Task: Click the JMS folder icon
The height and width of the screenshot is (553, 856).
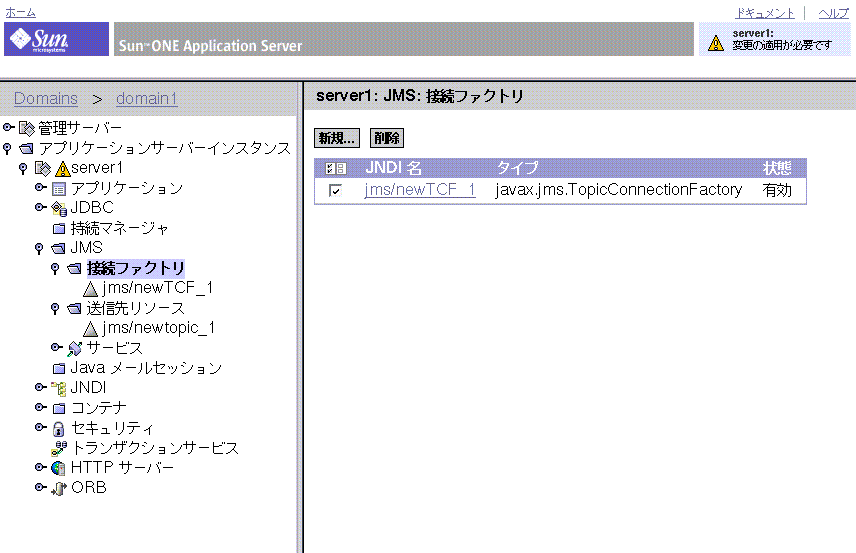Action: [58, 248]
